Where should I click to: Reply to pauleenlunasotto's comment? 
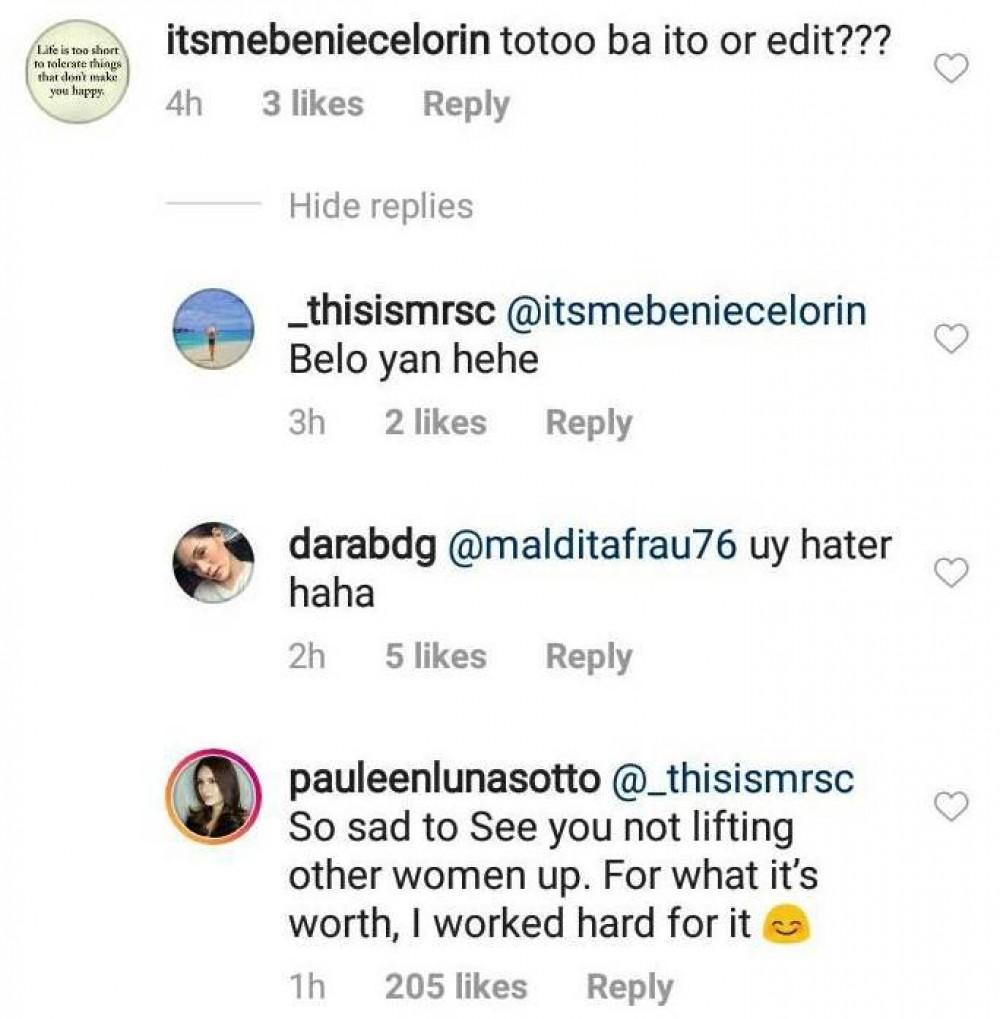tap(629, 987)
